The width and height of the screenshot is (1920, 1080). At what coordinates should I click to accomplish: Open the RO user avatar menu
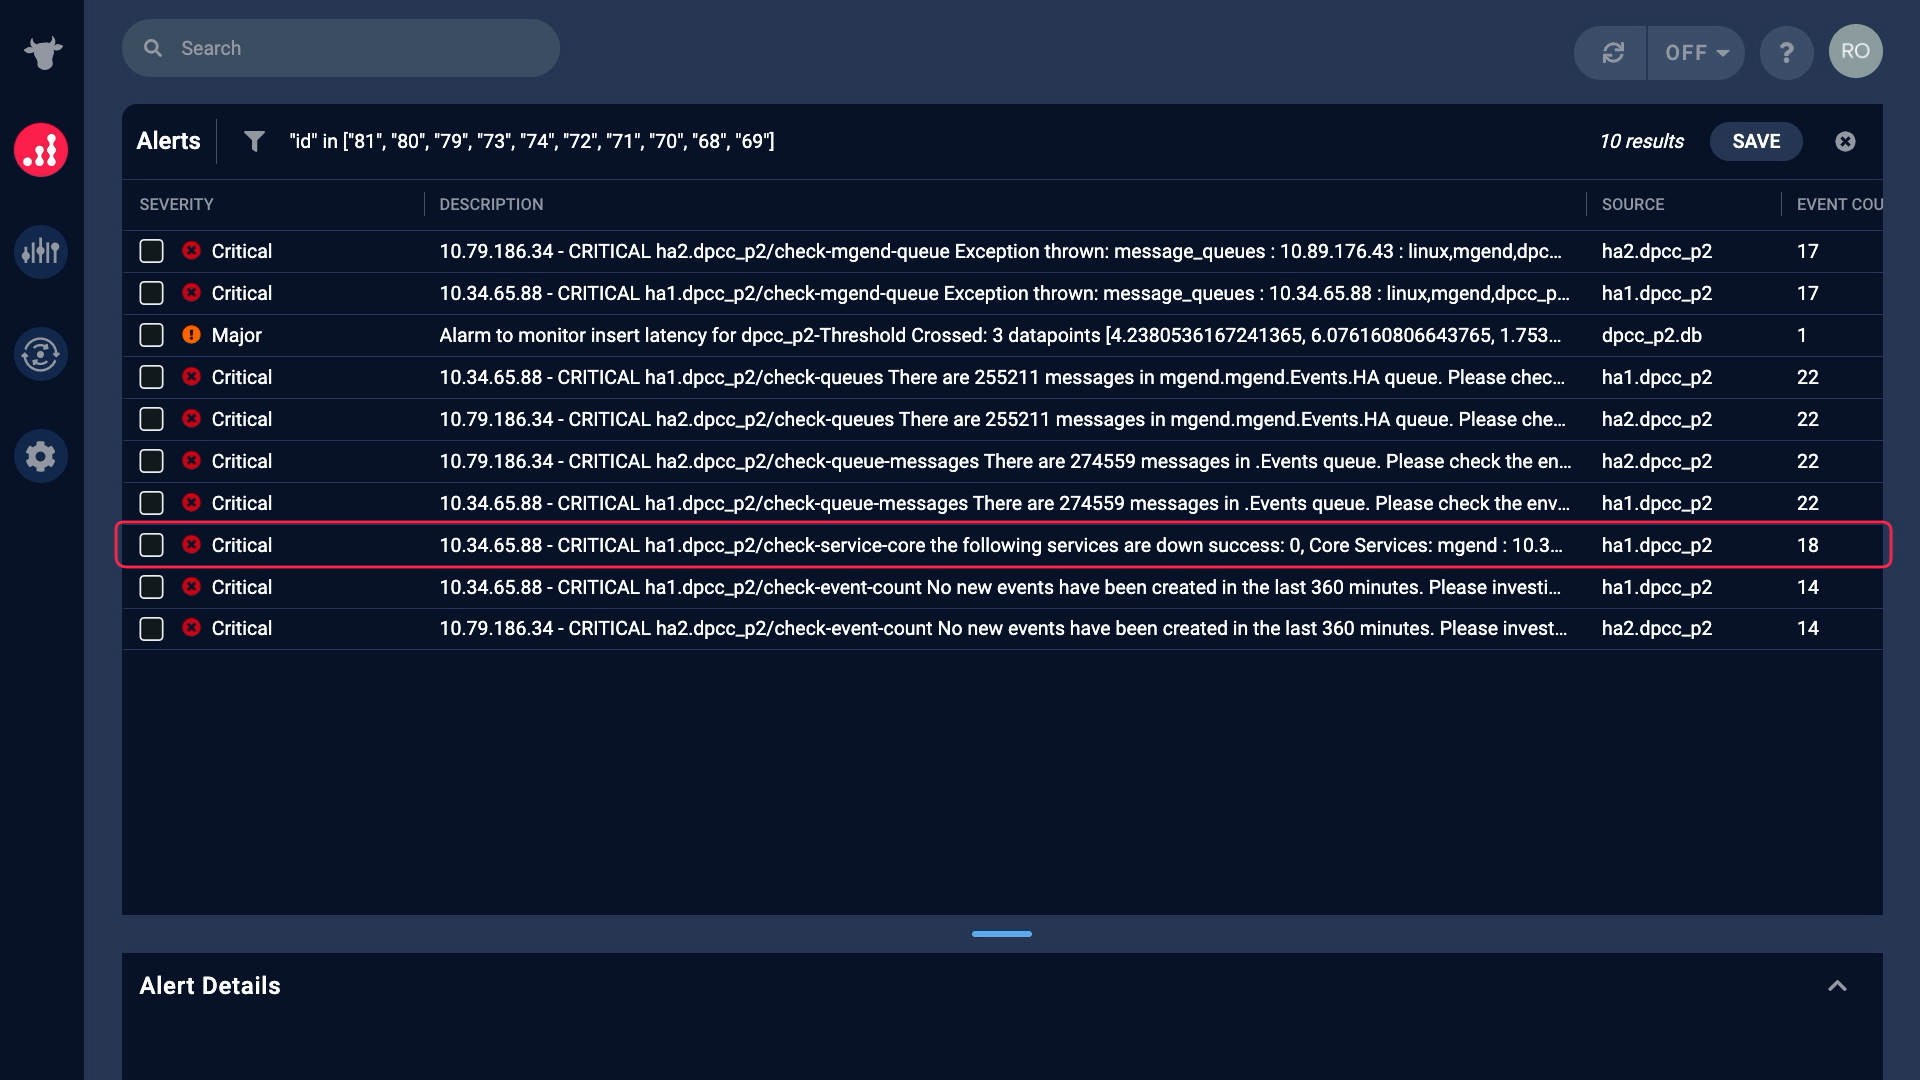[1855, 51]
